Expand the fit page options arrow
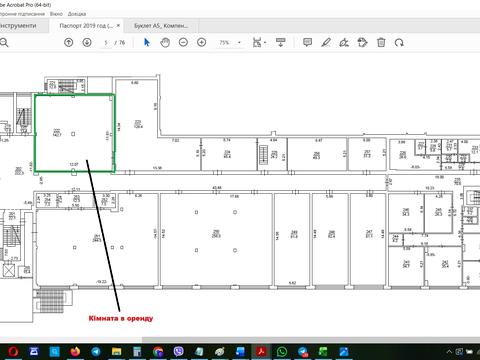Image resolution: width=480 pixels, height=360 pixels. point(265,43)
